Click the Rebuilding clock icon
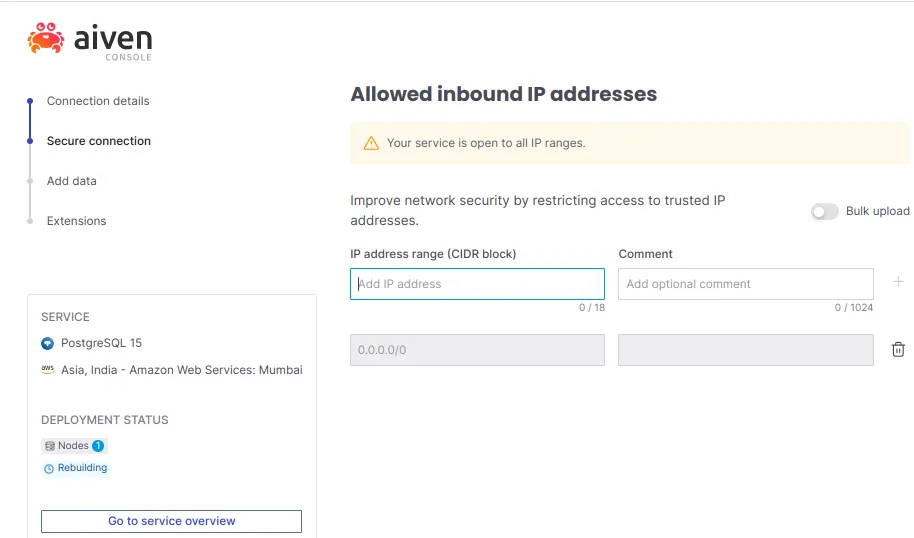 49,468
